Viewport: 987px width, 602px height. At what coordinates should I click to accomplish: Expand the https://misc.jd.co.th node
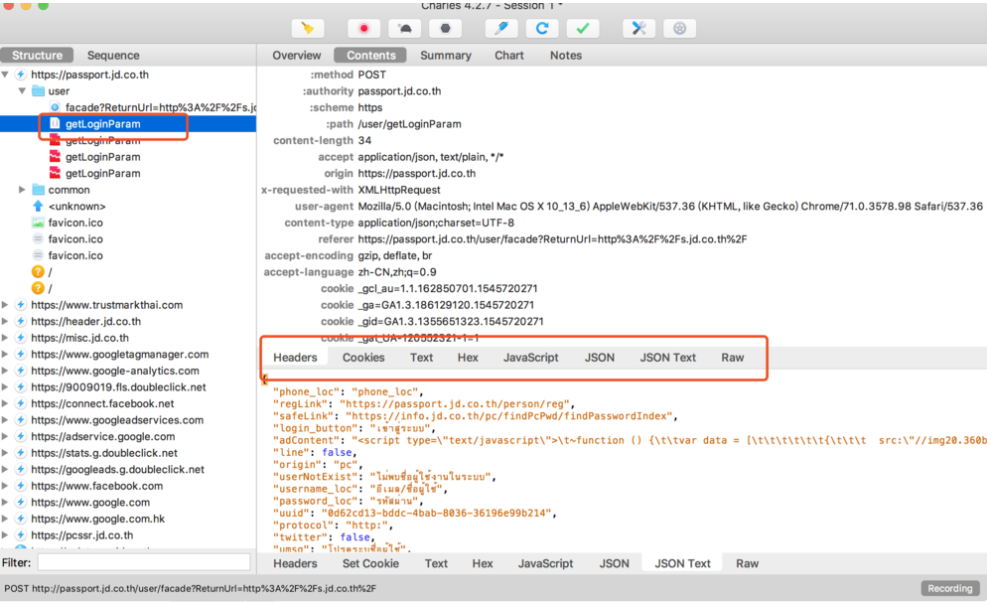coord(5,338)
